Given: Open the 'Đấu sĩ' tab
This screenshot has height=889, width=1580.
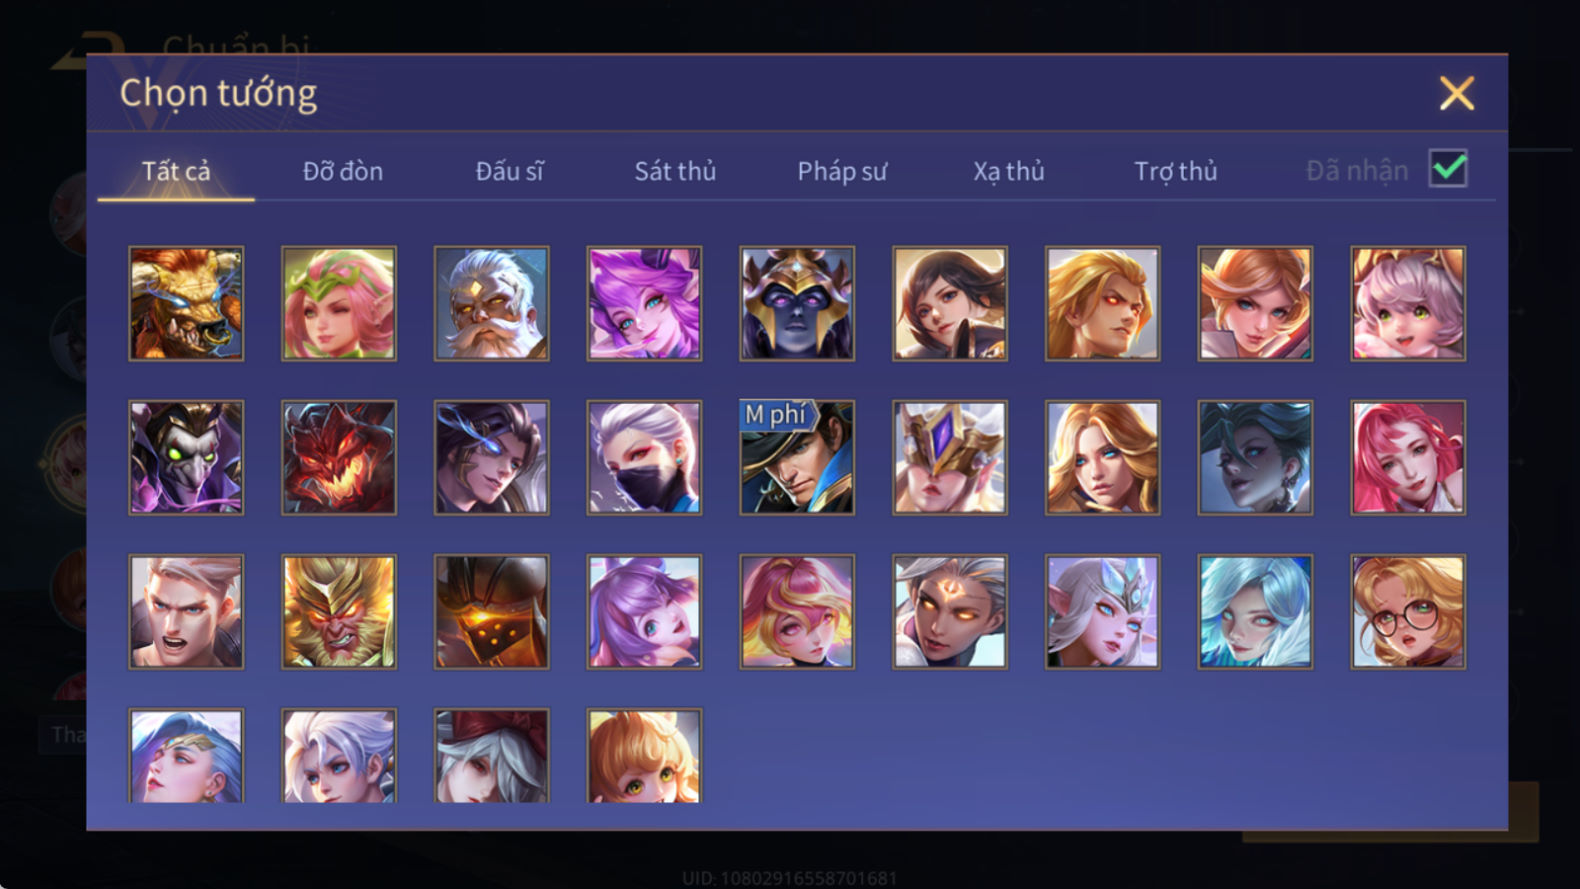Looking at the screenshot, I should tap(509, 171).
